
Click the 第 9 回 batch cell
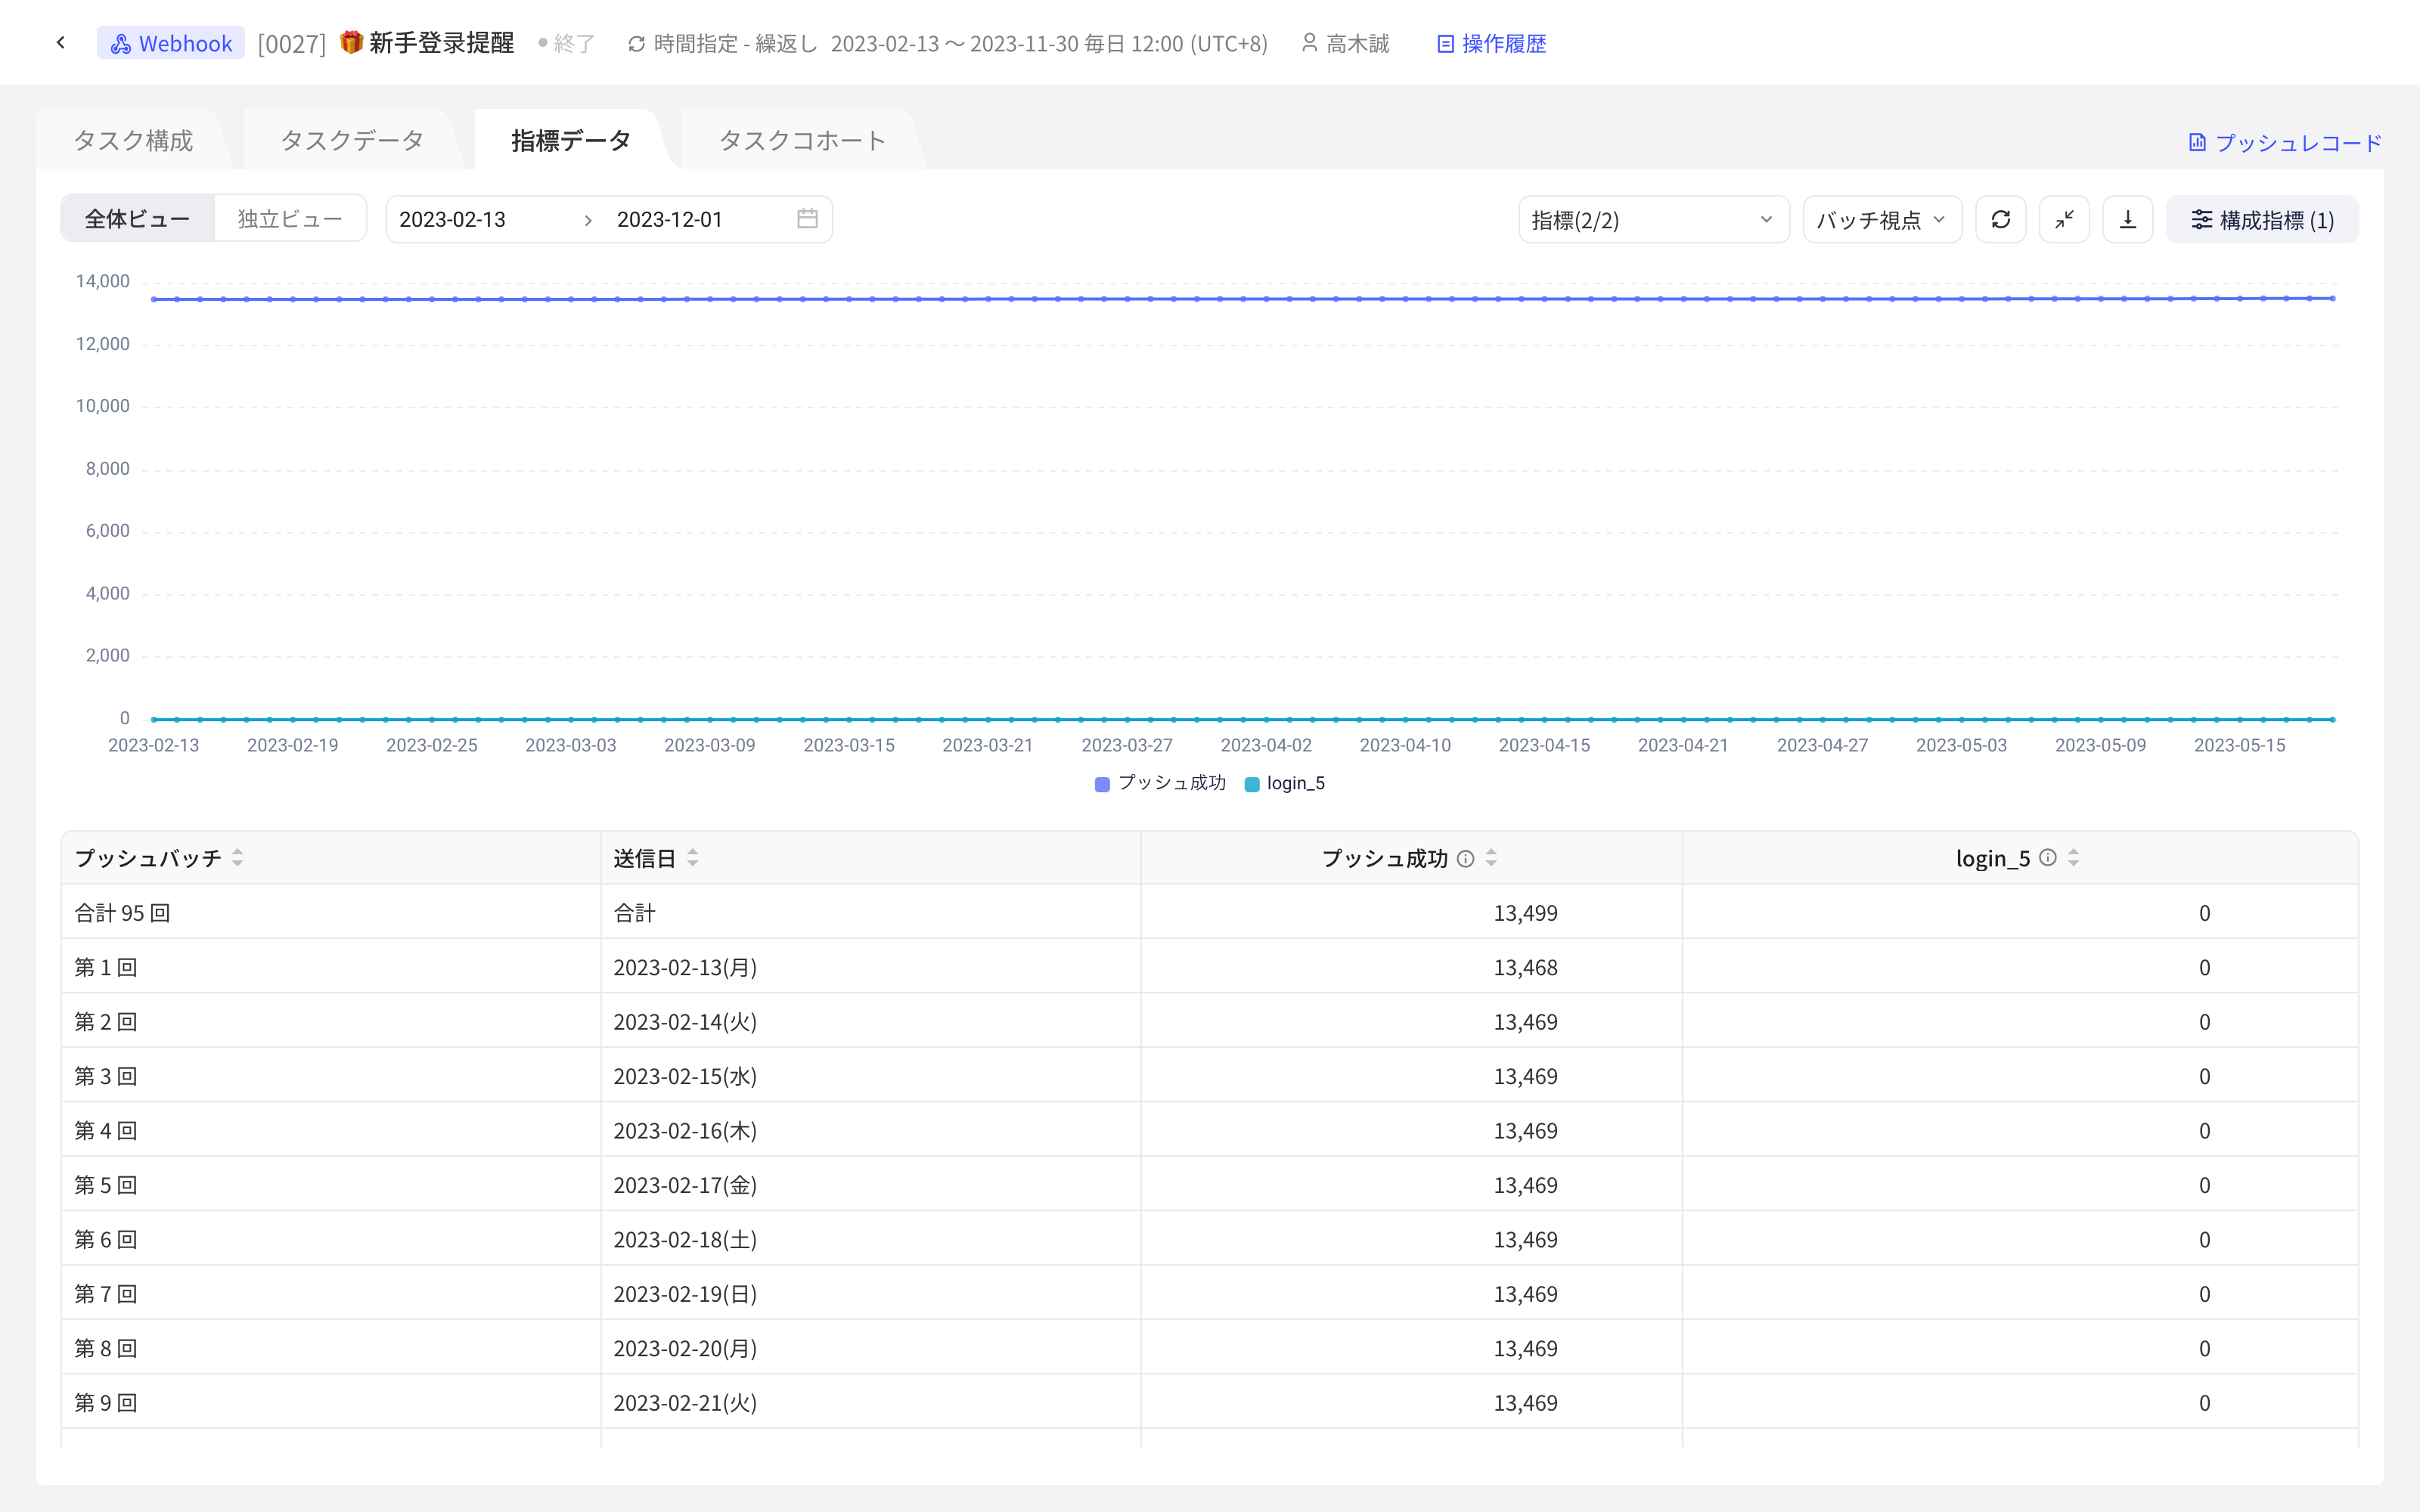click(x=331, y=1403)
